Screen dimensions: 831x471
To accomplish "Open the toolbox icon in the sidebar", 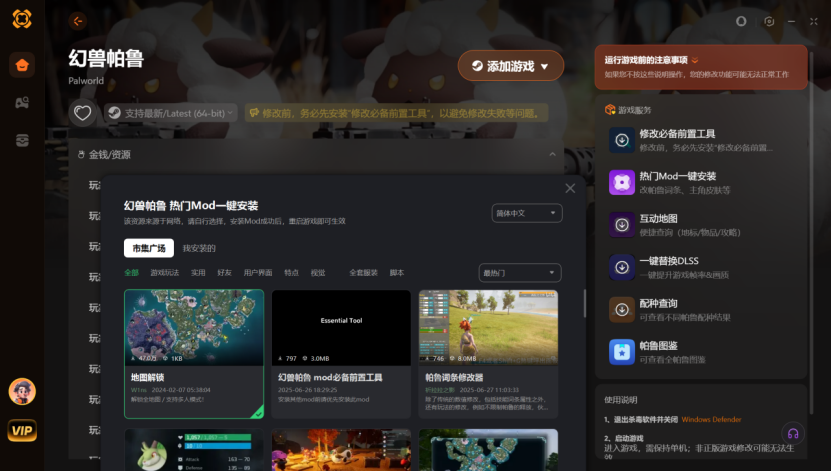I will coord(22,140).
